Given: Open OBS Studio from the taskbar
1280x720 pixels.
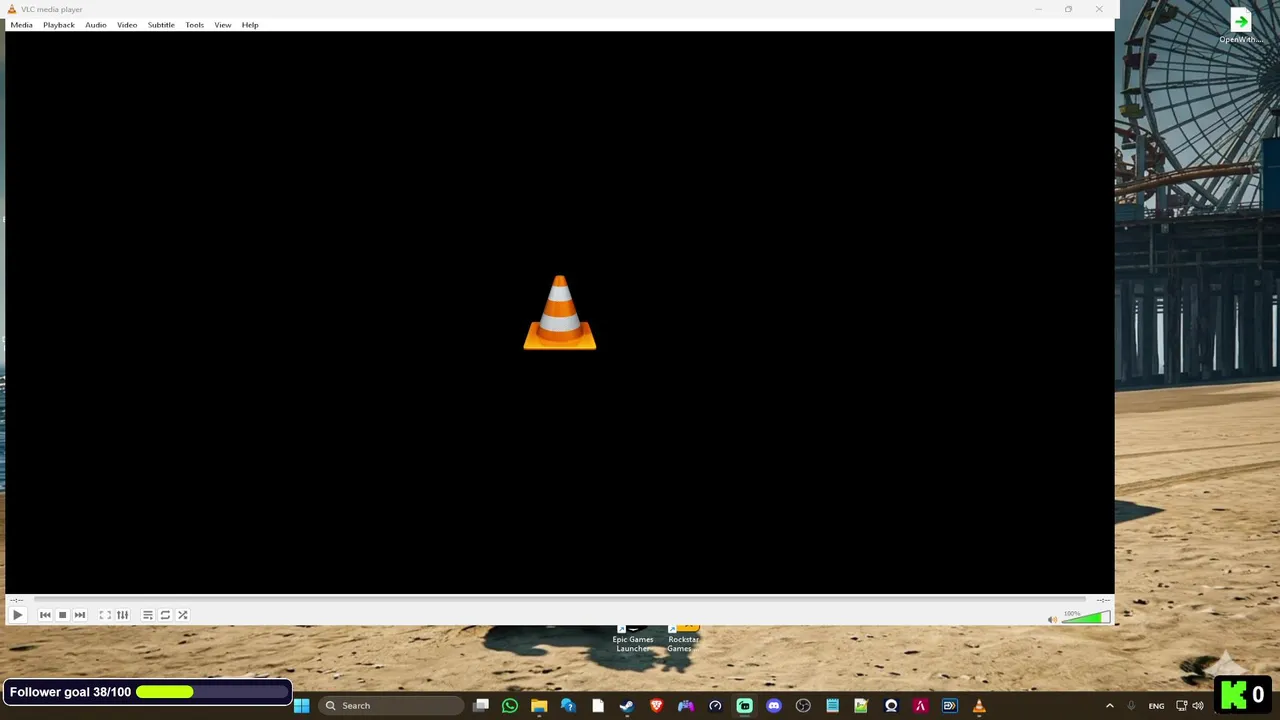Looking at the screenshot, I should tap(803, 706).
